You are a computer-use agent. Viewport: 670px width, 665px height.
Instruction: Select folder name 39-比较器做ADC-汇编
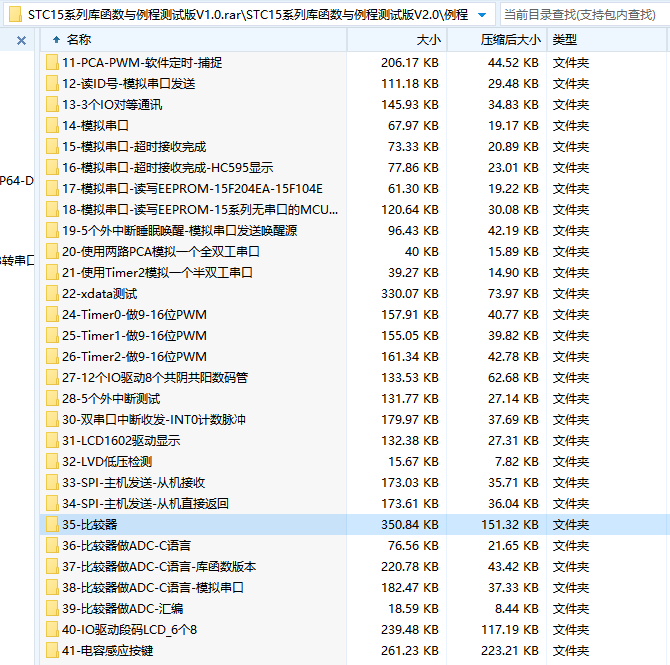pyautogui.click(x=123, y=609)
